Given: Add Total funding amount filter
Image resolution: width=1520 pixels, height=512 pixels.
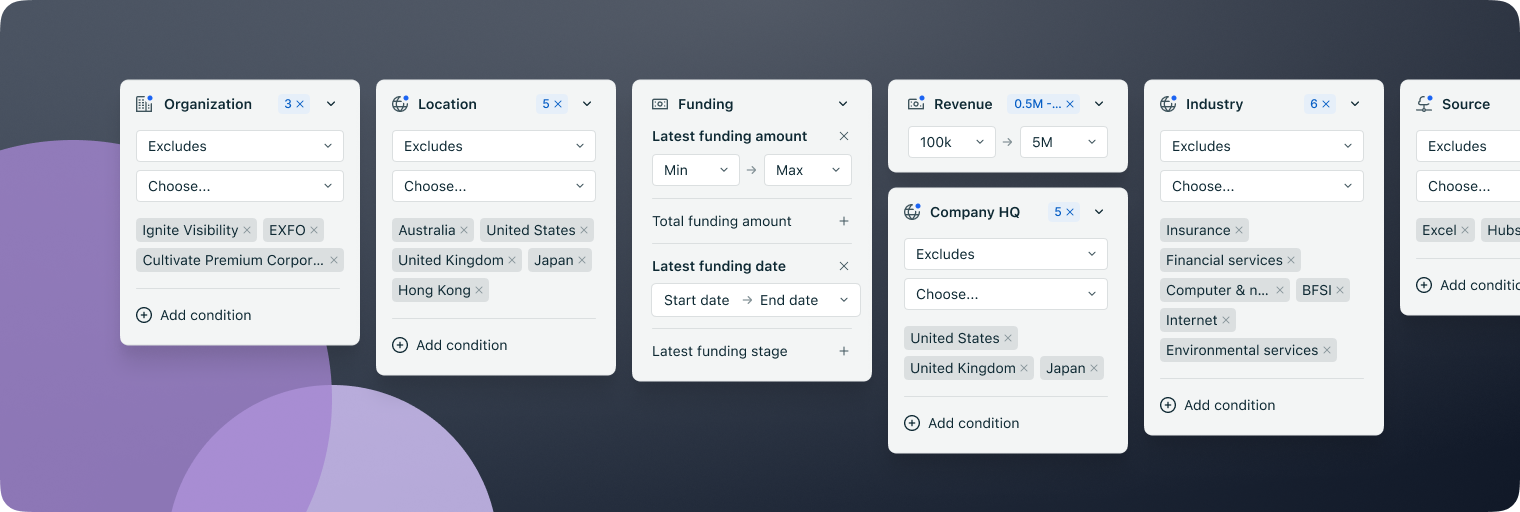Looking at the screenshot, I should pos(843,221).
